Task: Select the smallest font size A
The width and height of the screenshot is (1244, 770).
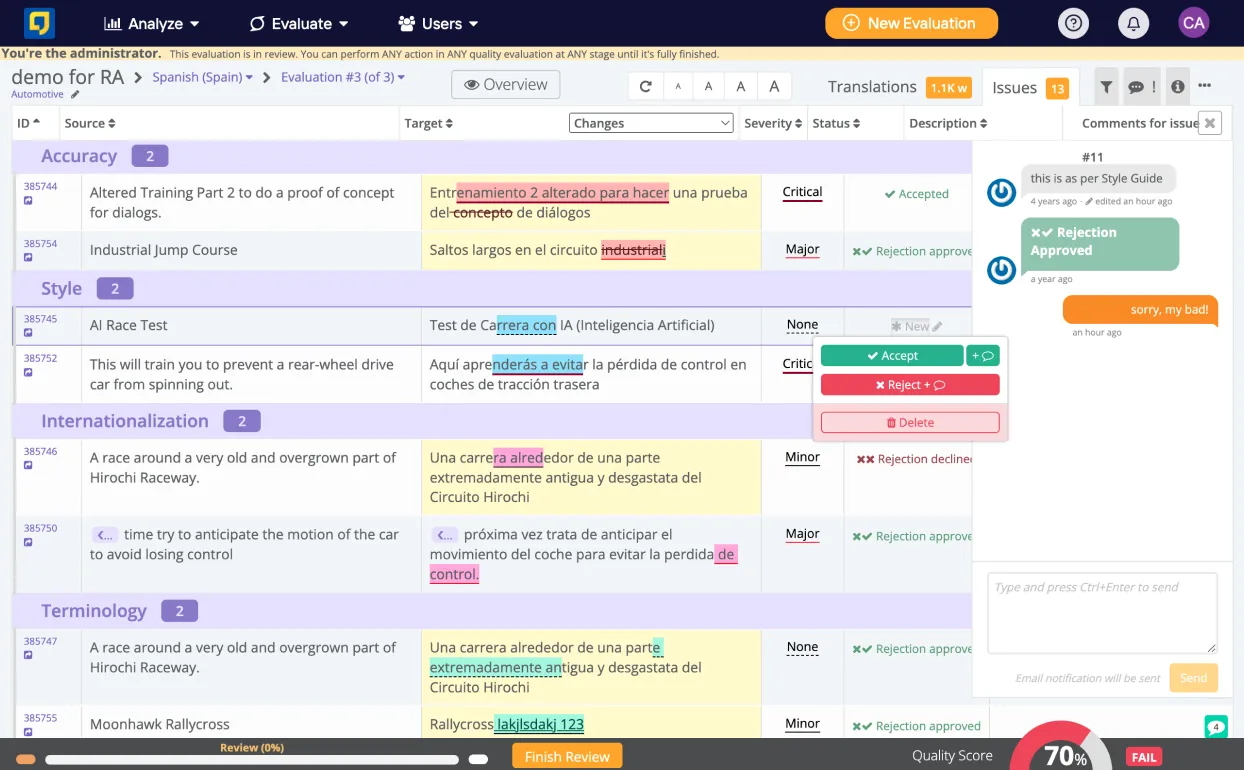Action: coord(678,87)
